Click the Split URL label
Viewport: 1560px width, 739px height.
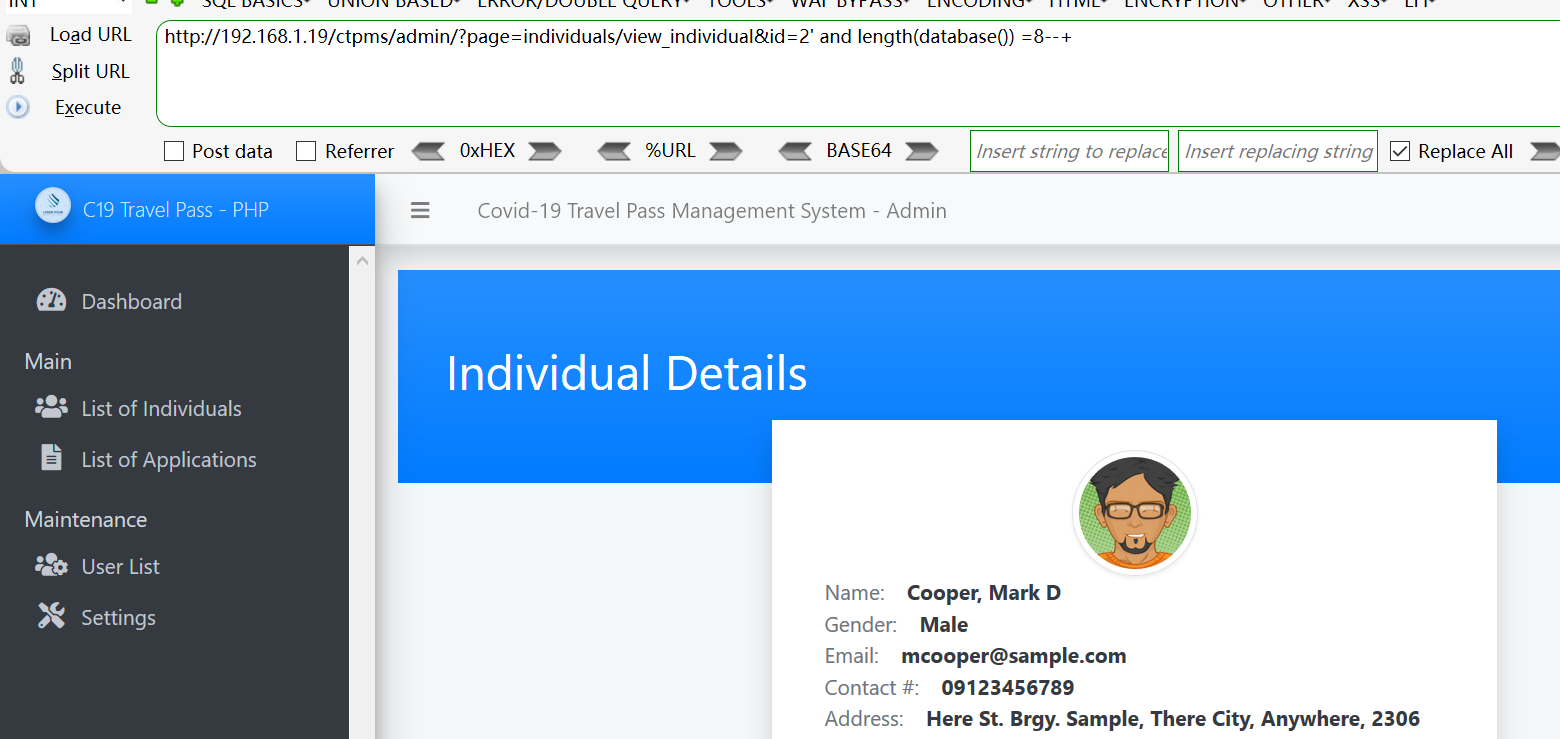tap(90, 71)
